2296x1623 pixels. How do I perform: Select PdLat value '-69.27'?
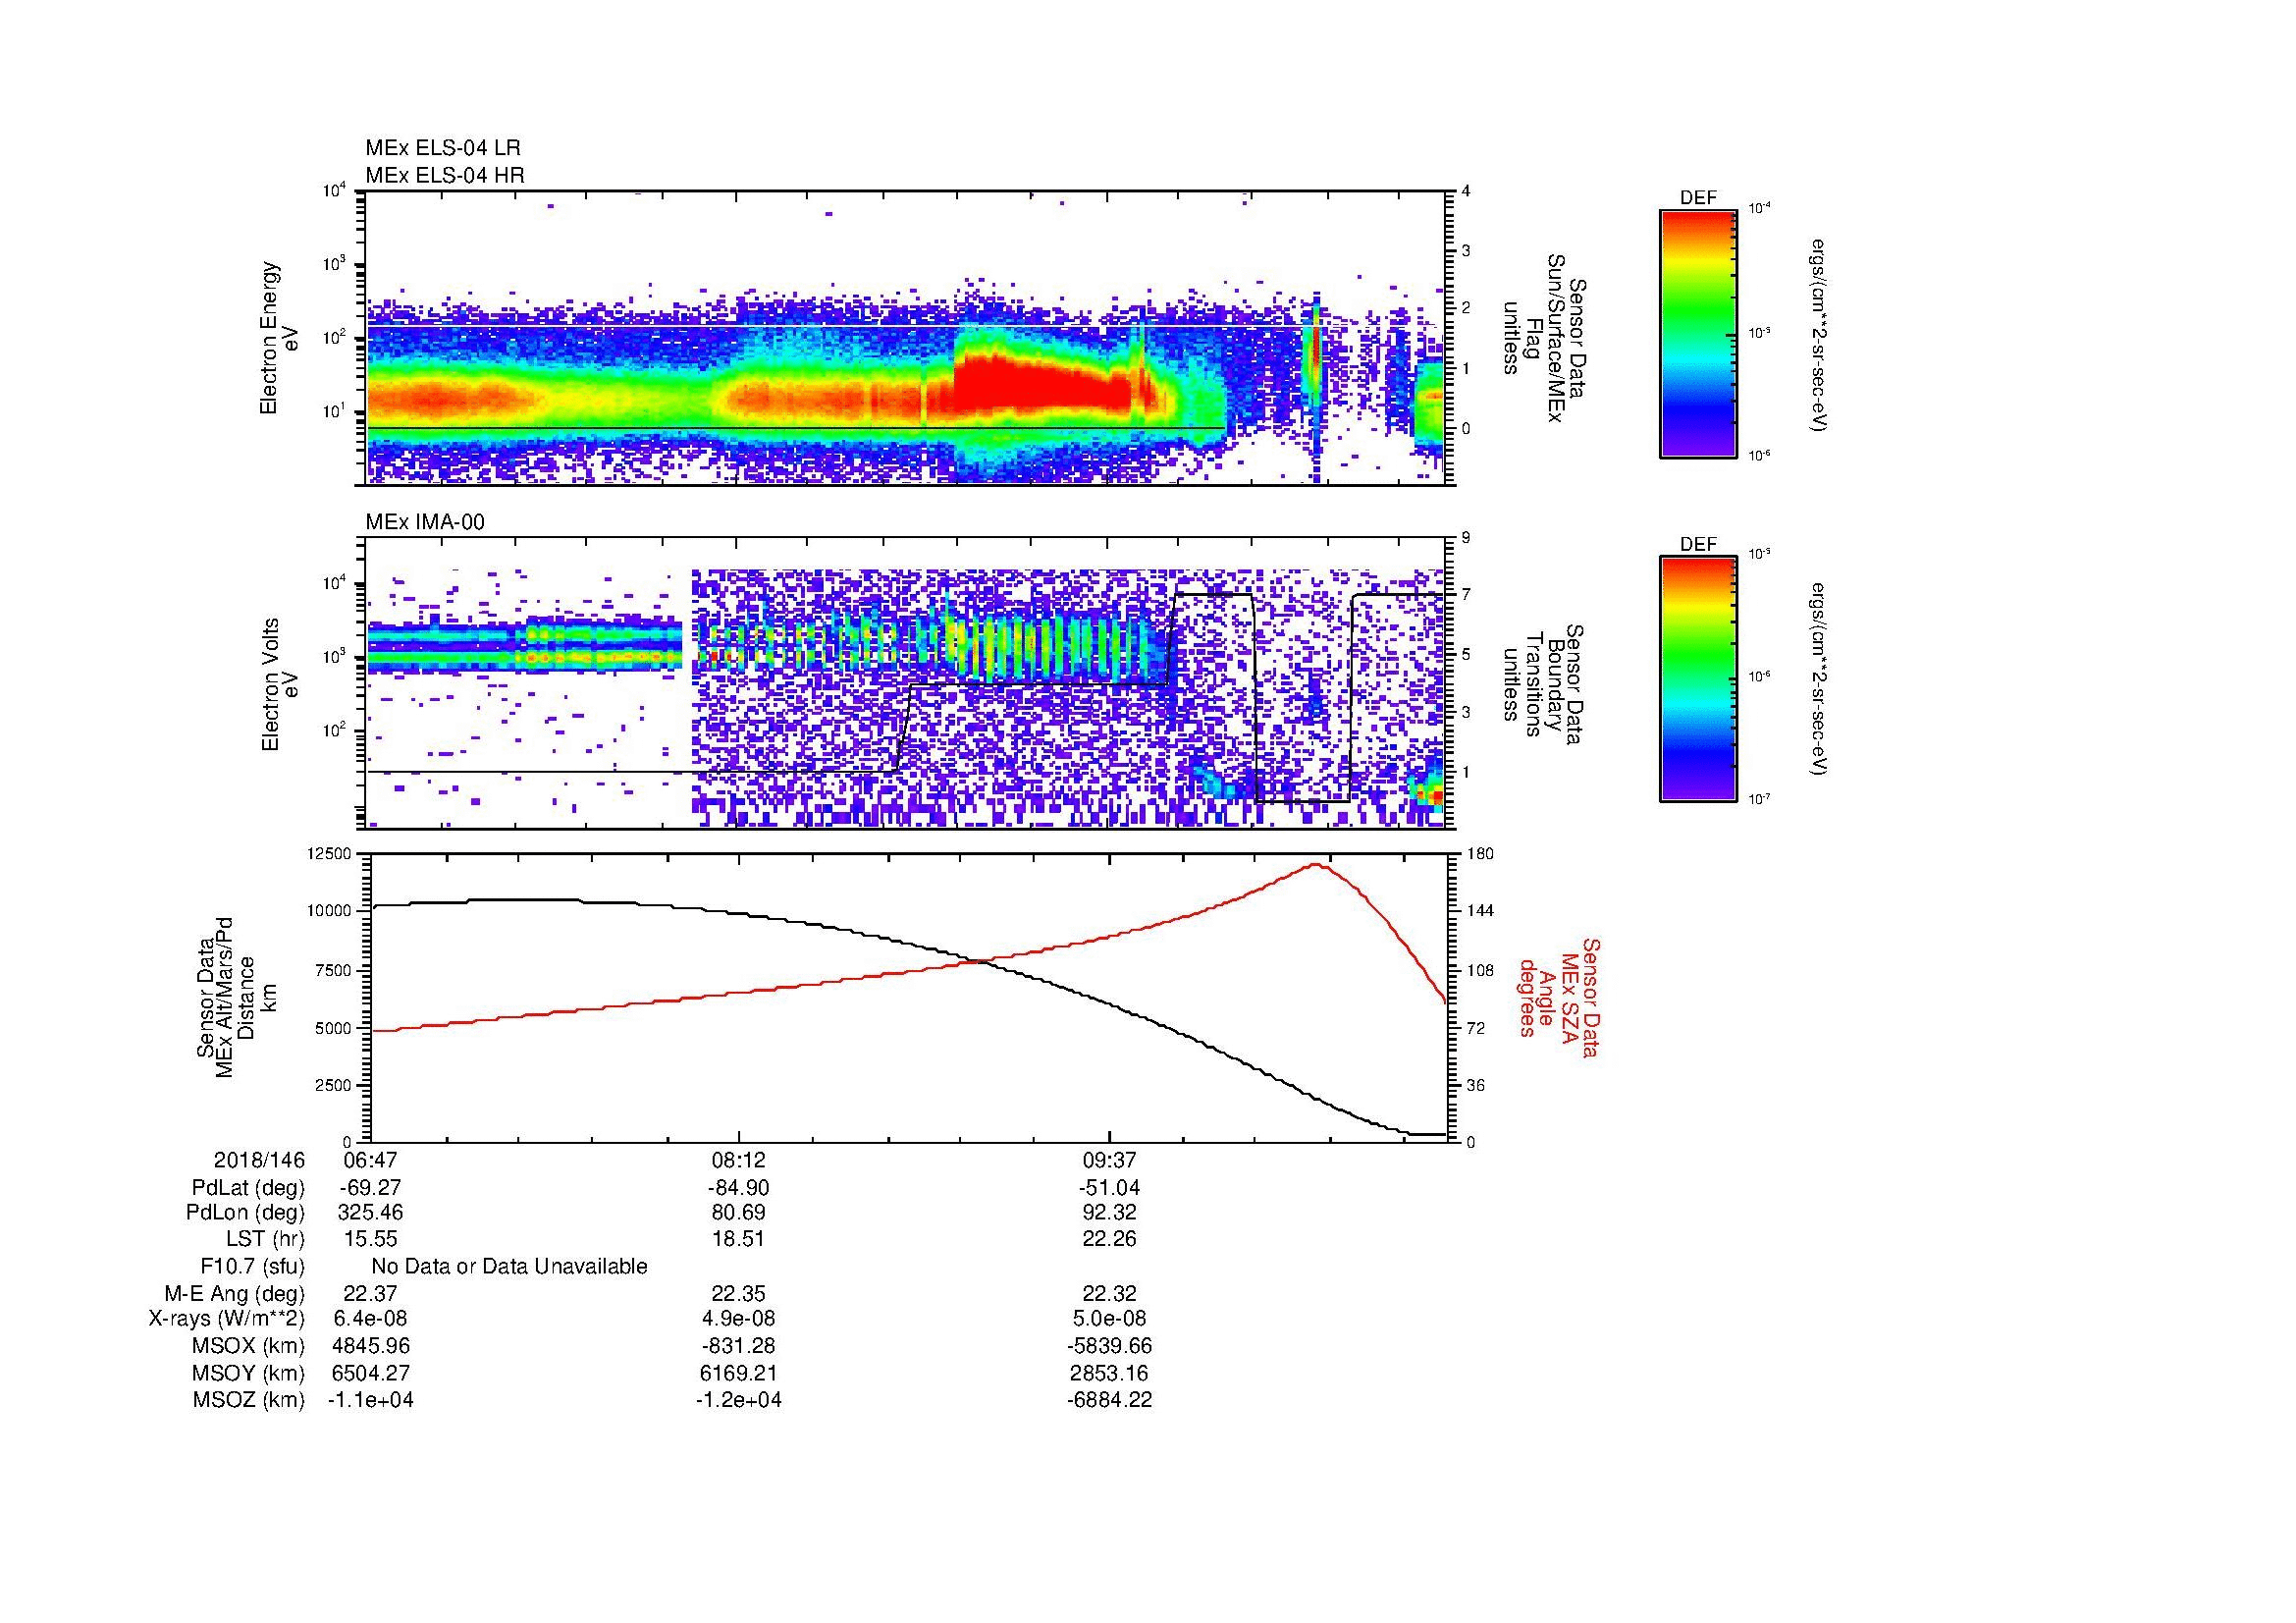click(x=370, y=1188)
